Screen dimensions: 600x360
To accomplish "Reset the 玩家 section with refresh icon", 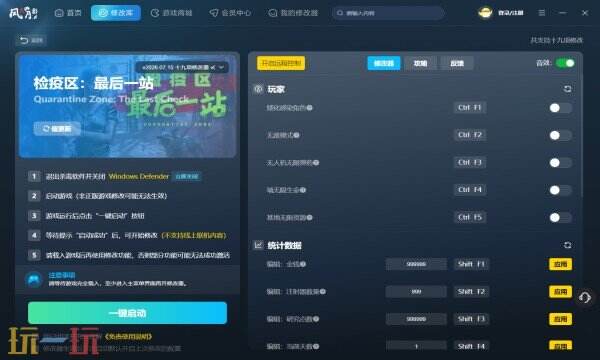I will tap(567, 89).
